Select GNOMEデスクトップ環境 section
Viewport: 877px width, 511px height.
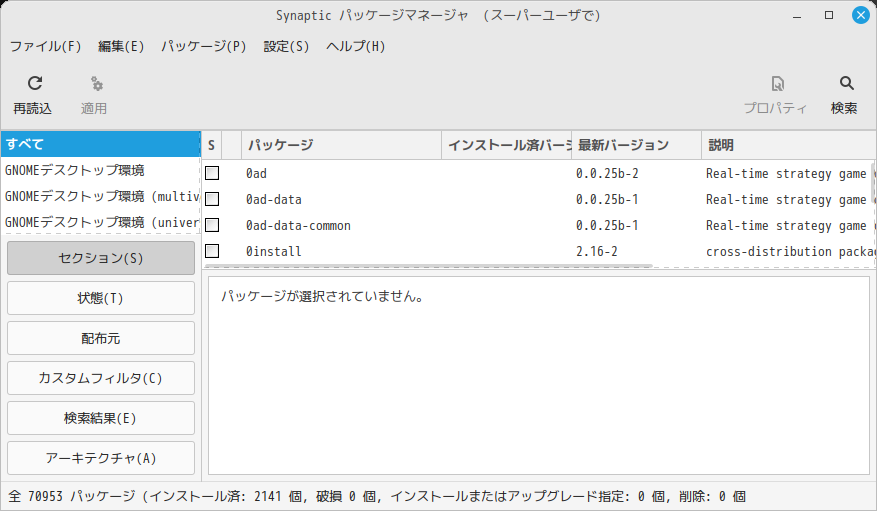101,170
